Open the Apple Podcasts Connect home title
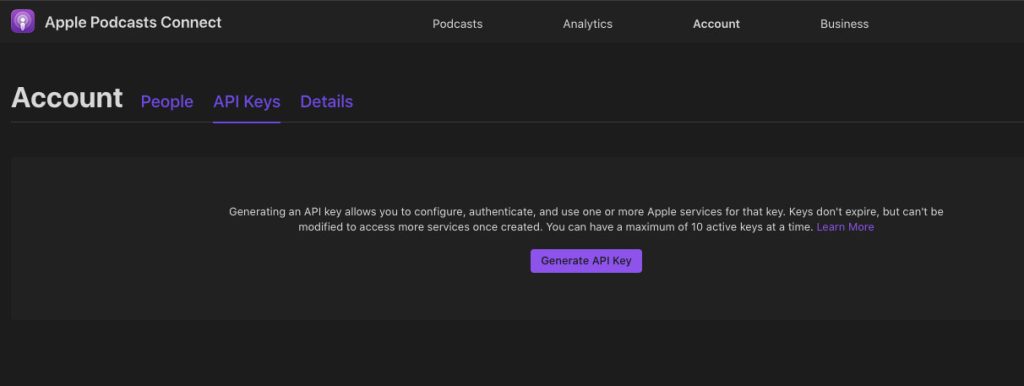The image size is (1024, 386). (133, 22)
